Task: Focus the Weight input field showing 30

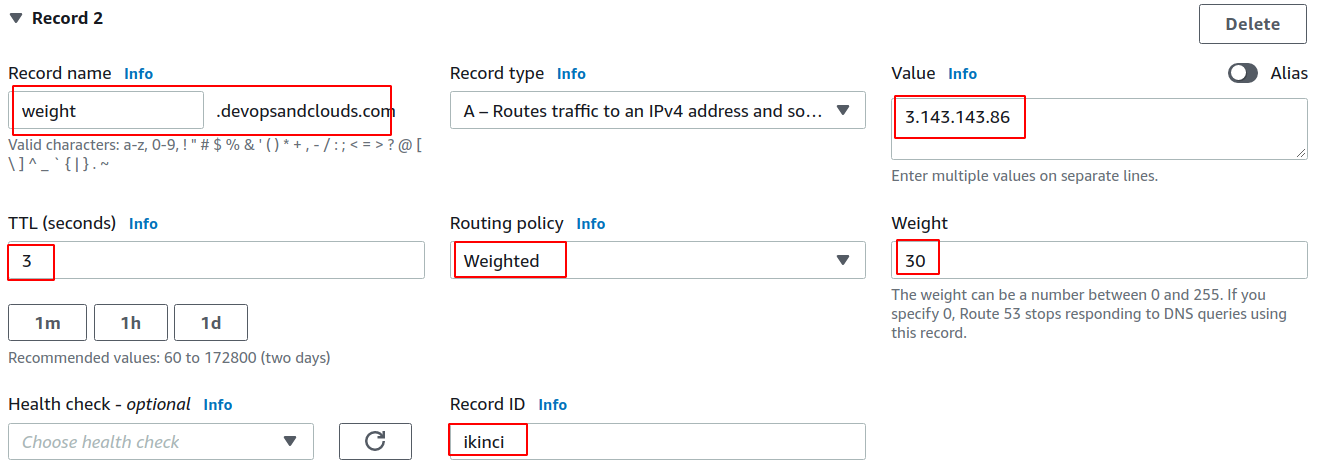Action: (x=1099, y=261)
